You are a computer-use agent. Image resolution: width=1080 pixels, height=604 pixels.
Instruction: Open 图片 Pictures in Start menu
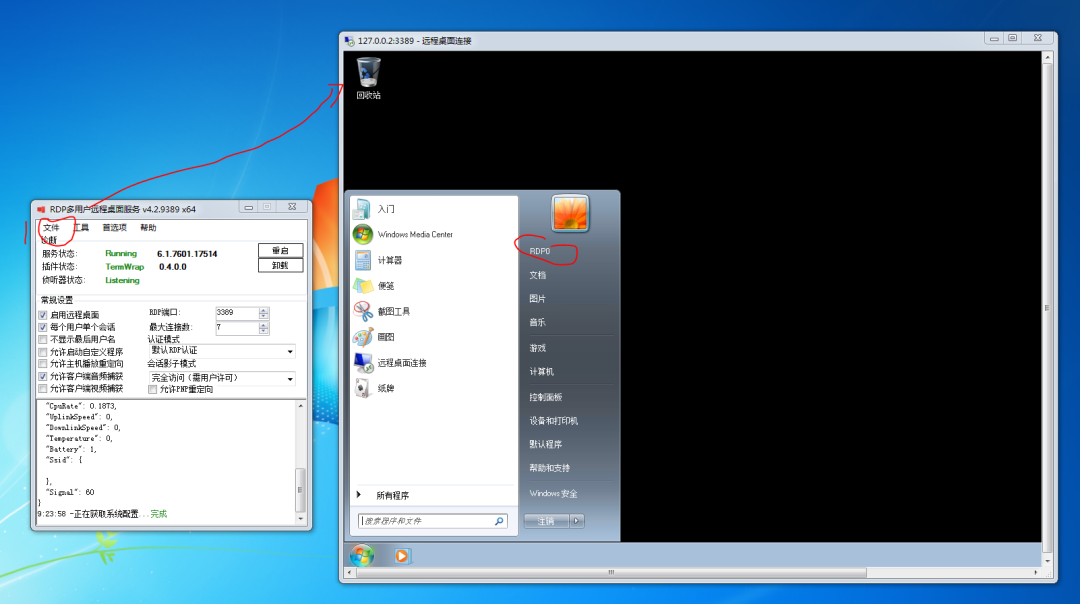click(x=538, y=298)
